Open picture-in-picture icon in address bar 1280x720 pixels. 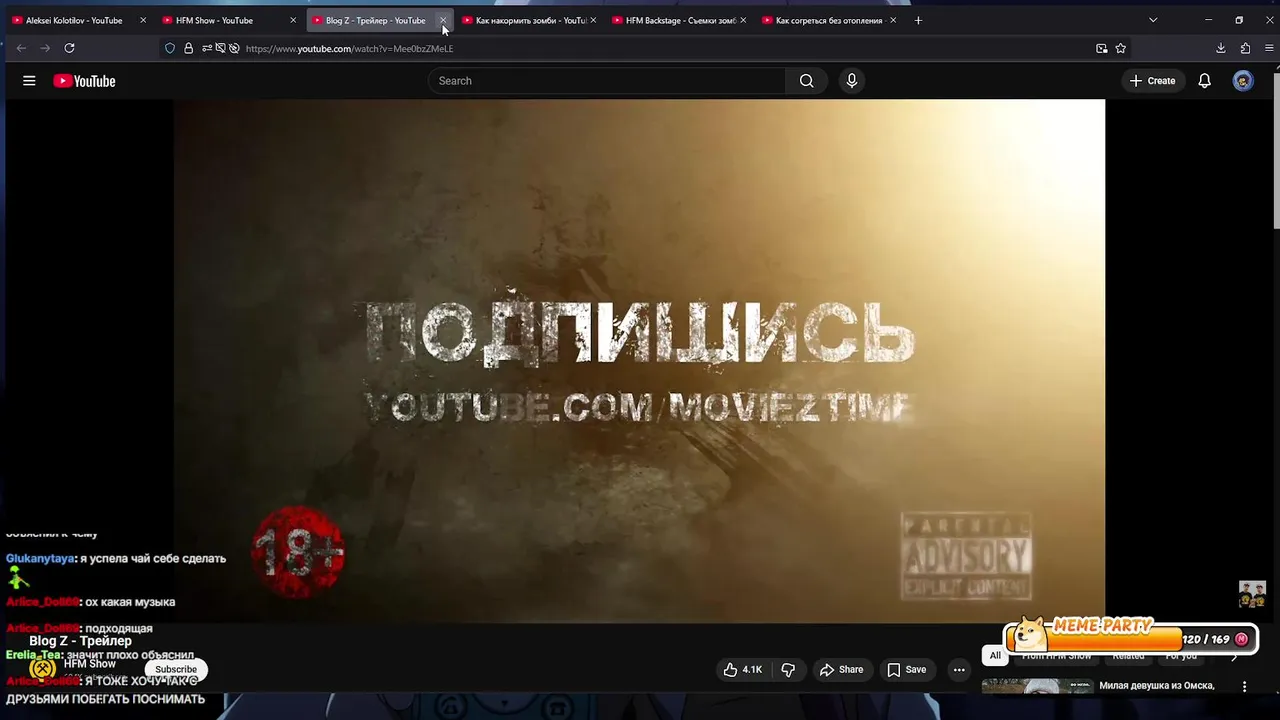point(1101,48)
